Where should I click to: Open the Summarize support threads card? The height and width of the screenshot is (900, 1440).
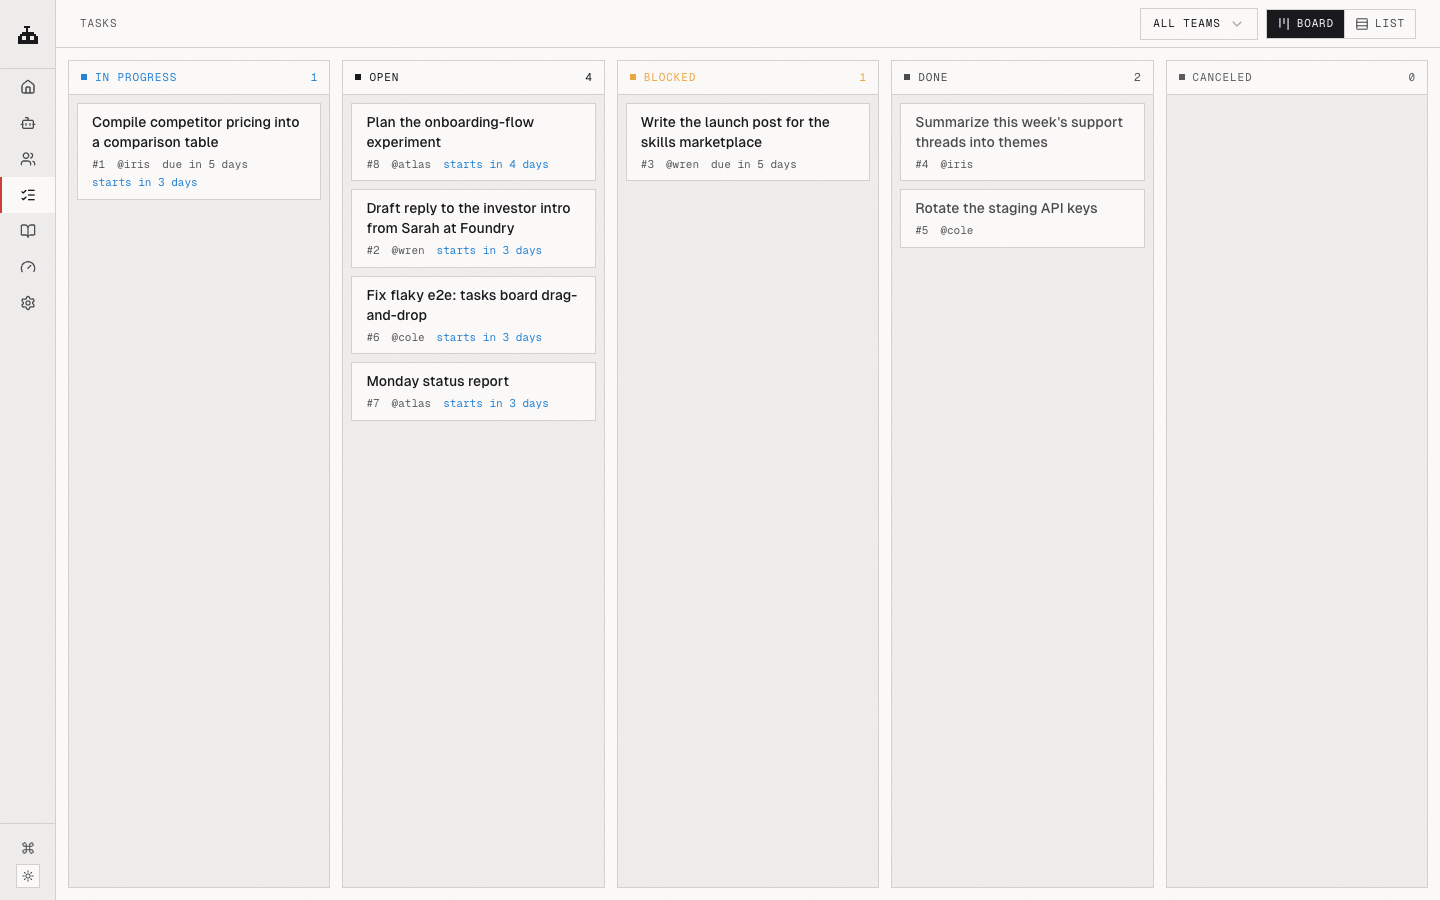pos(1022,143)
